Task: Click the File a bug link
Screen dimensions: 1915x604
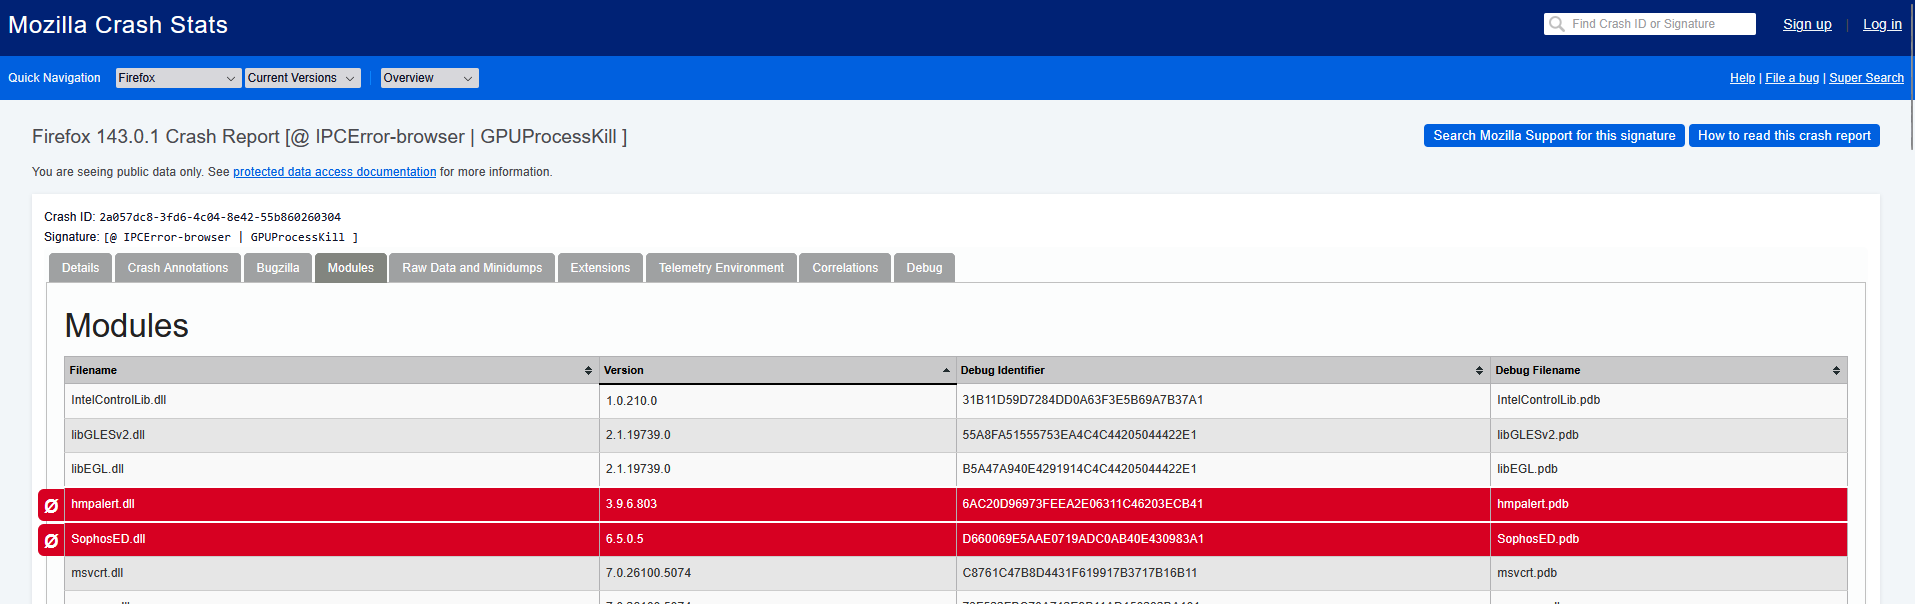Action: click(x=1792, y=78)
